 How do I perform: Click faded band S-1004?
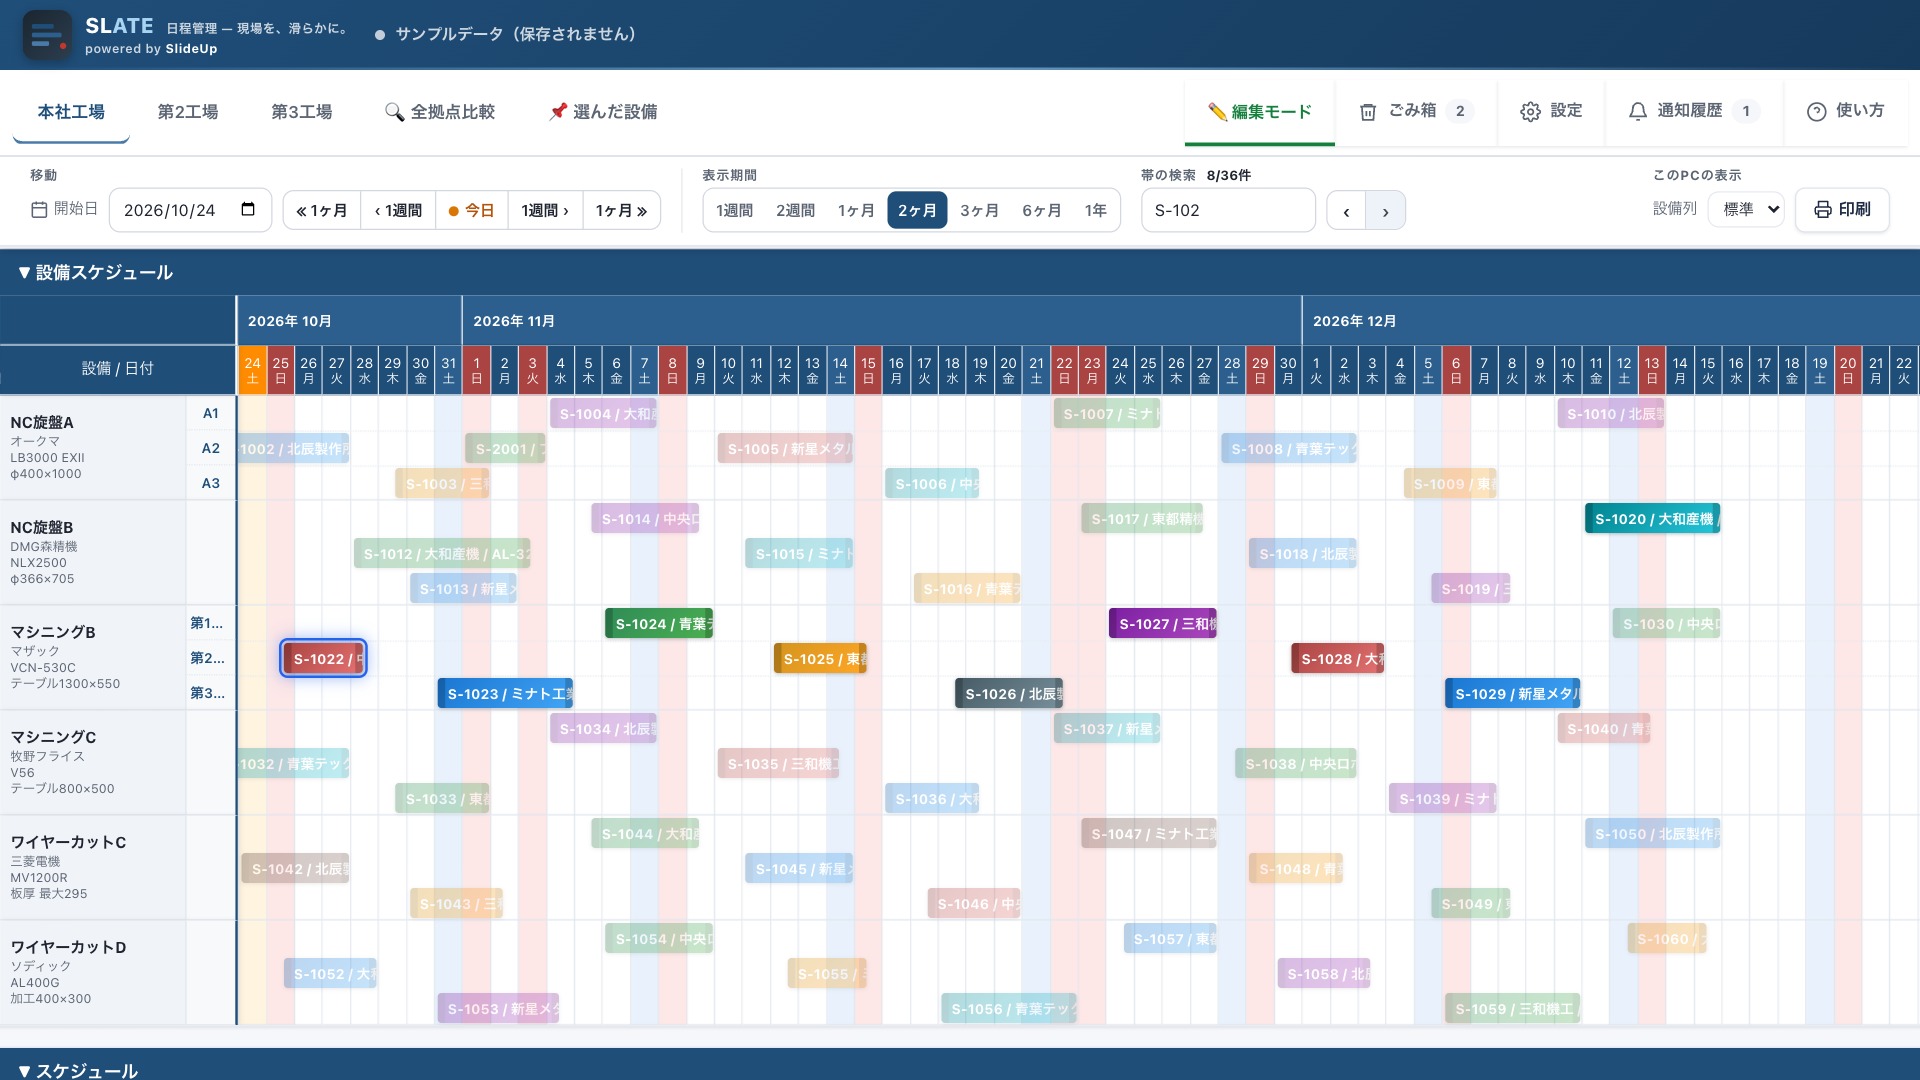[x=603, y=414]
